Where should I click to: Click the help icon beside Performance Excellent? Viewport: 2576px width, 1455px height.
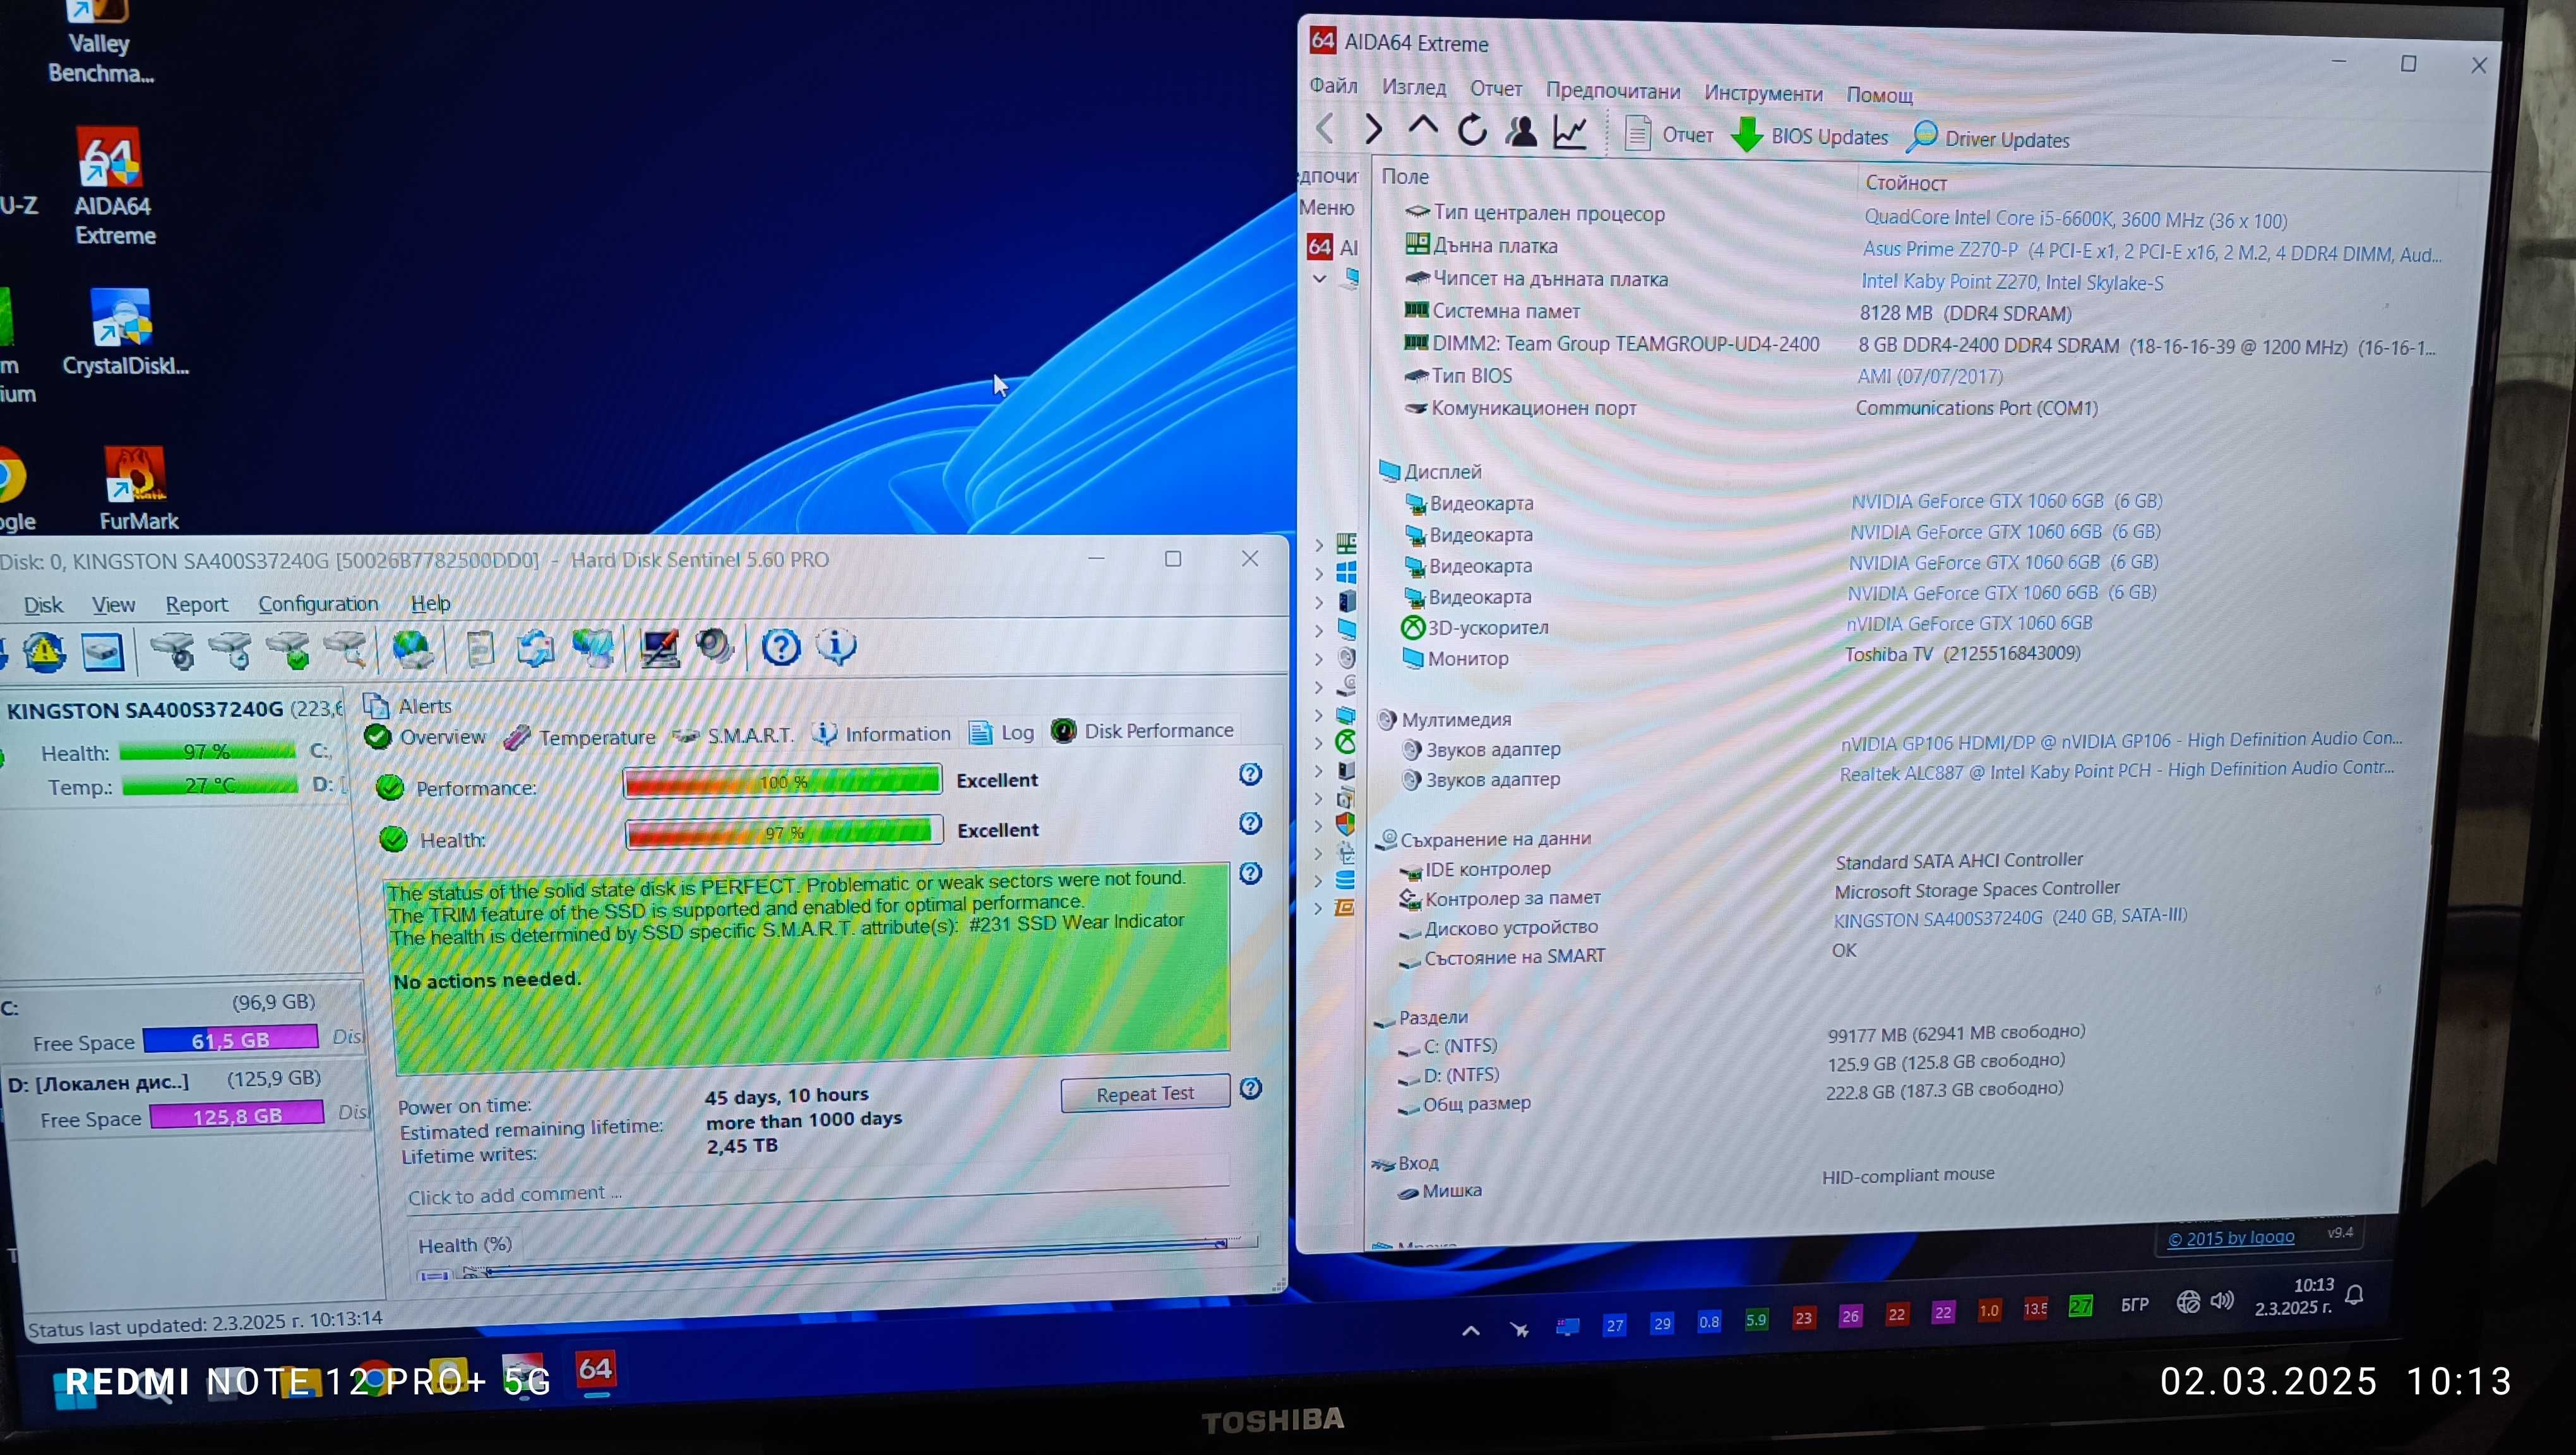pyautogui.click(x=1250, y=774)
